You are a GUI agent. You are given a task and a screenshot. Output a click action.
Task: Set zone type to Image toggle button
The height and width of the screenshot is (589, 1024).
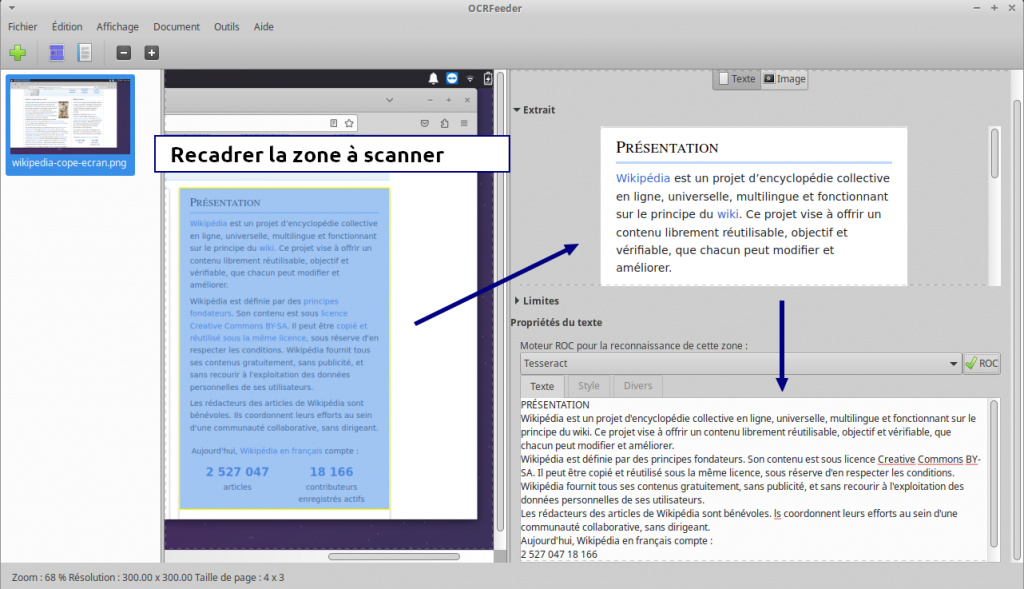pyautogui.click(x=784, y=79)
